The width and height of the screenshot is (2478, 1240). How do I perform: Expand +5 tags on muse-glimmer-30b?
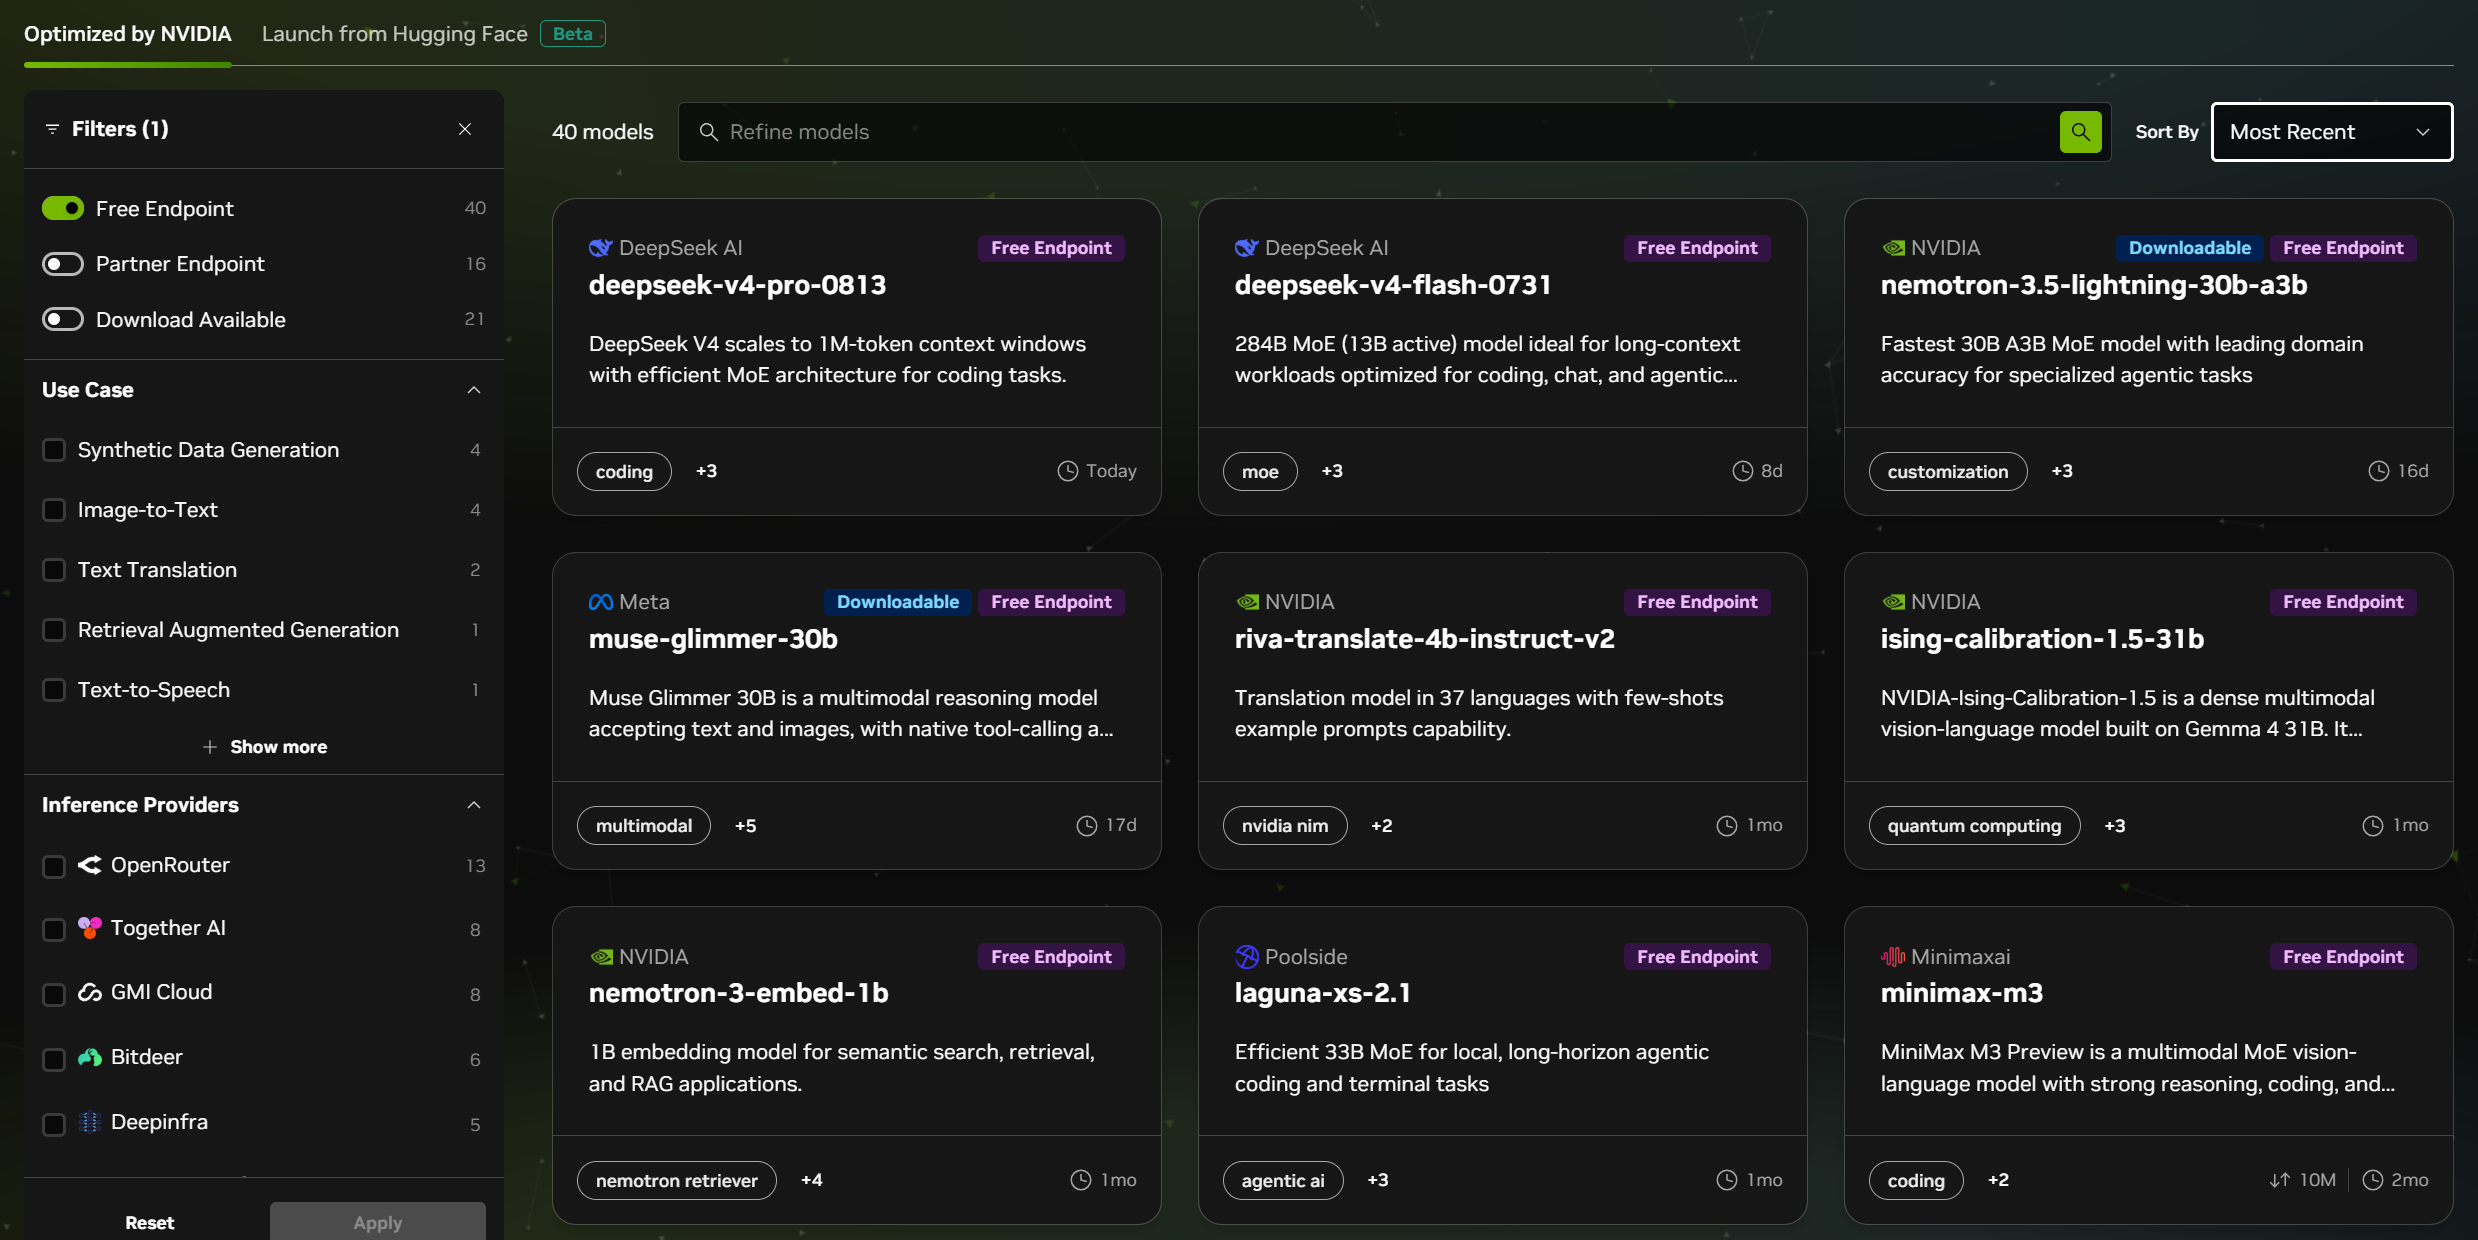click(745, 826)
